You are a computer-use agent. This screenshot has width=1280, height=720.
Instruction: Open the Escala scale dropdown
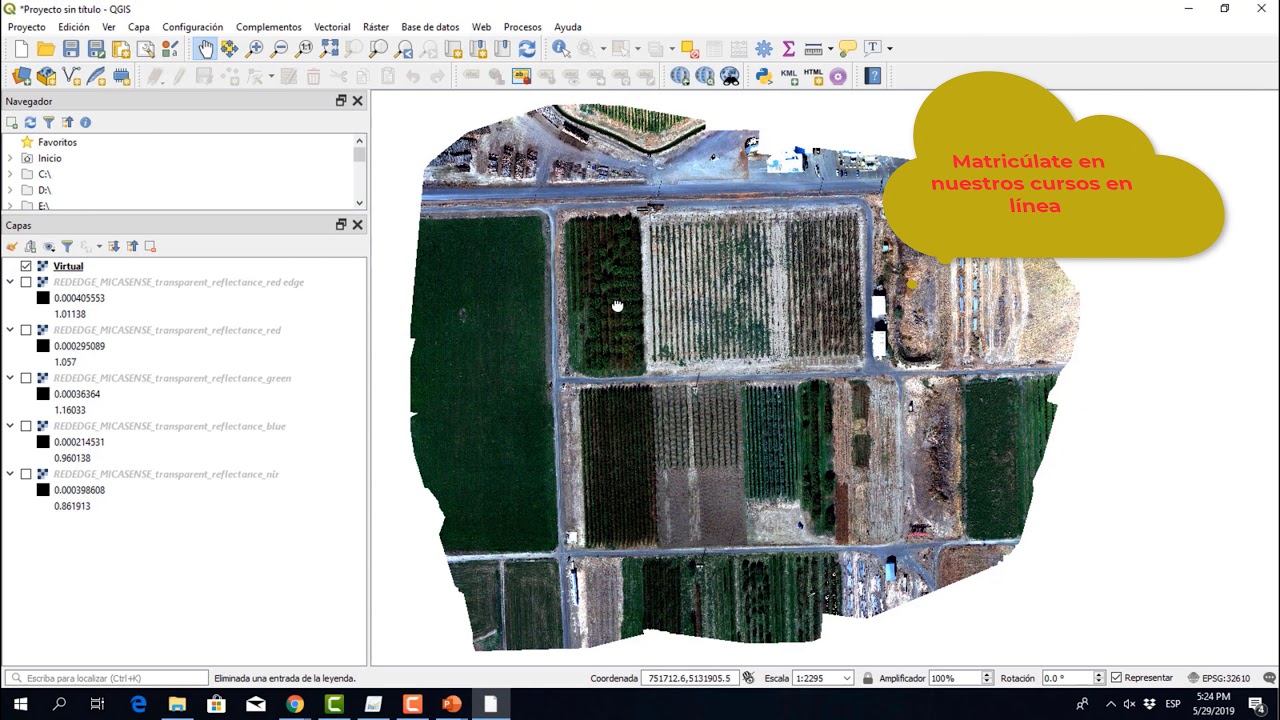click(846, 678)
